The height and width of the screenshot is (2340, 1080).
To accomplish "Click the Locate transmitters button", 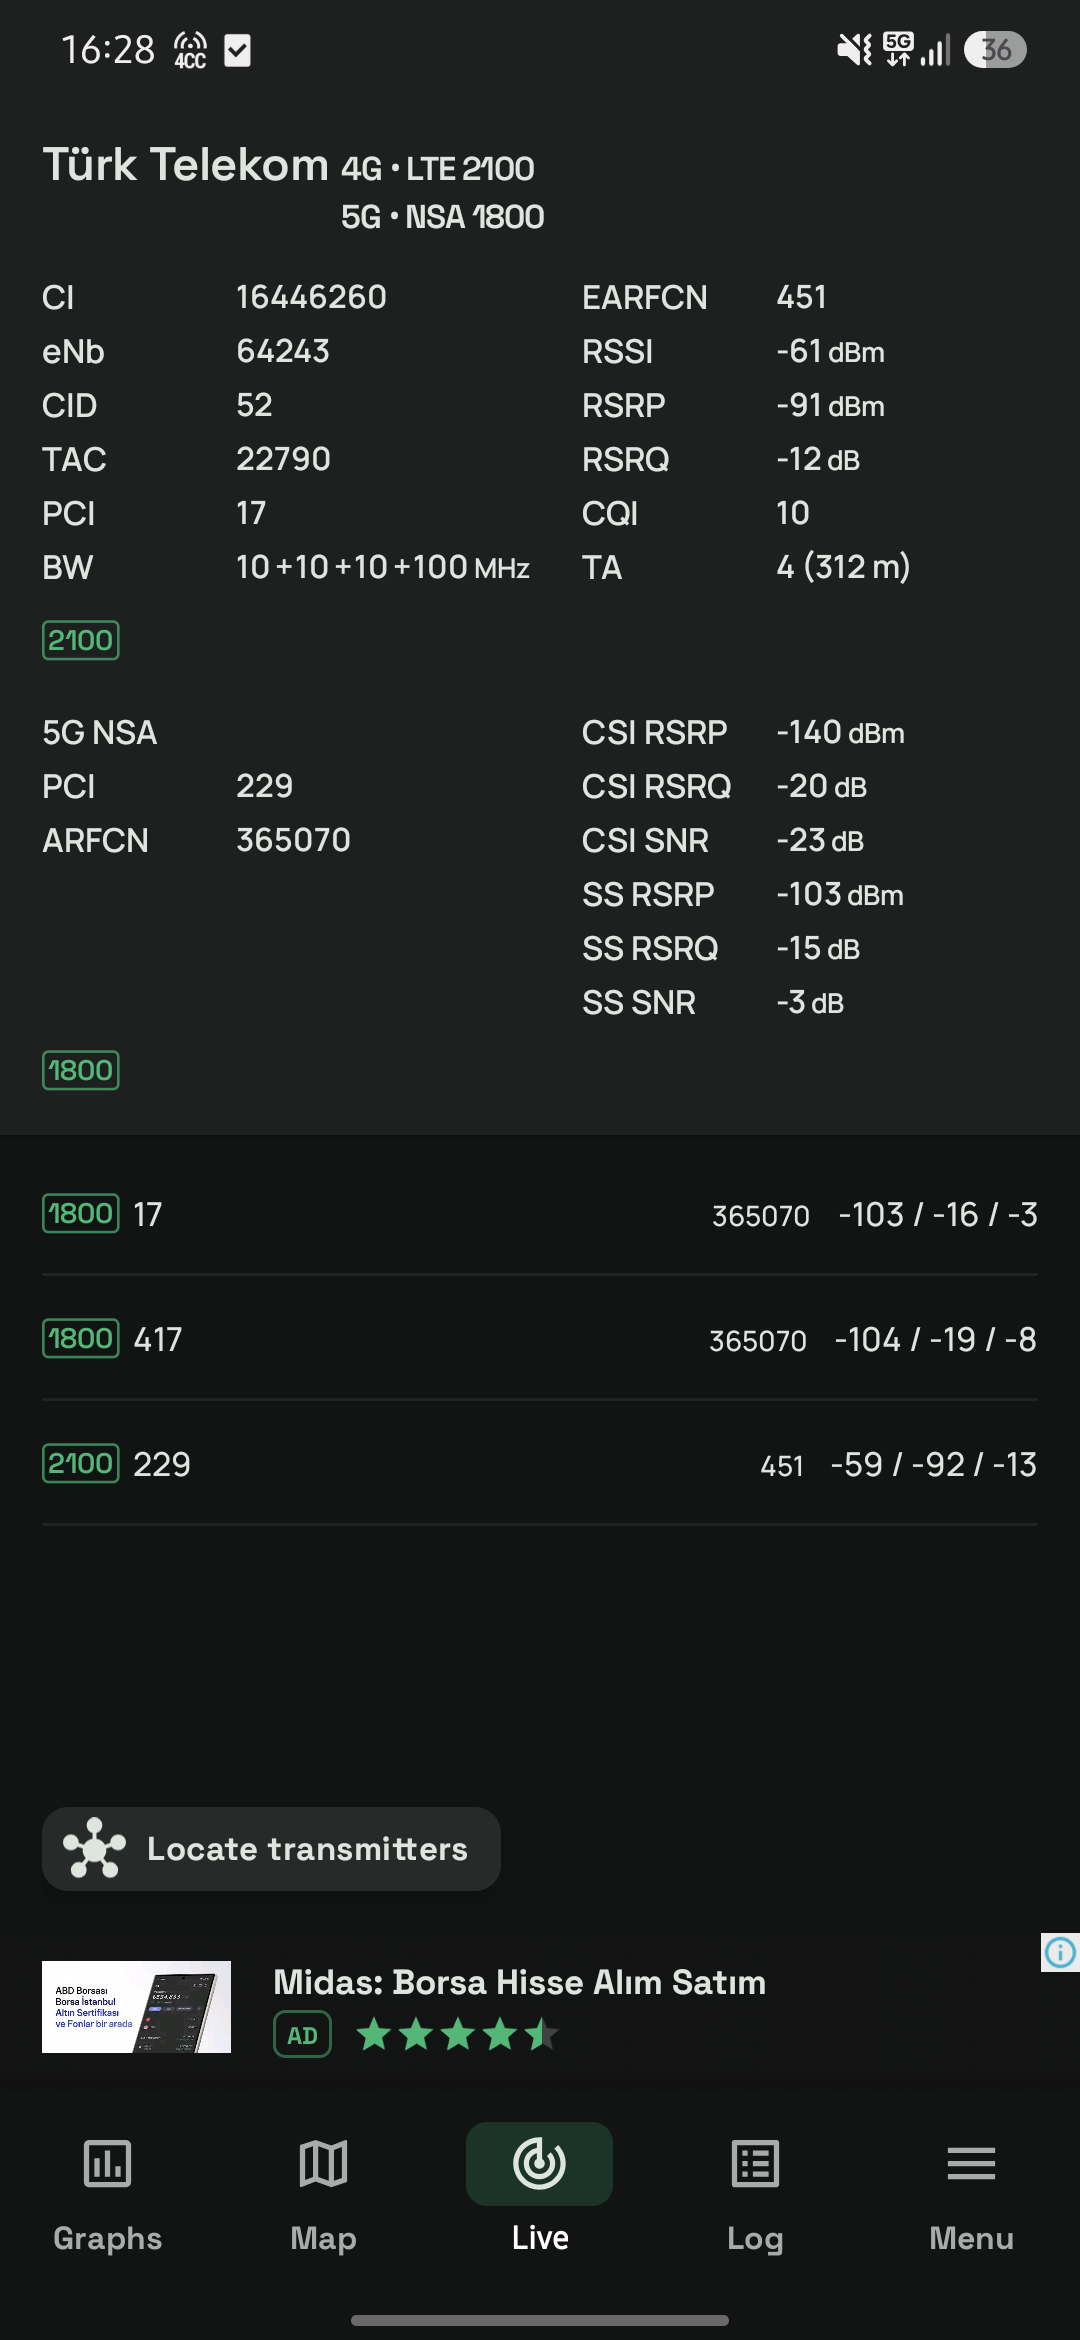I will coord(271,1848).
